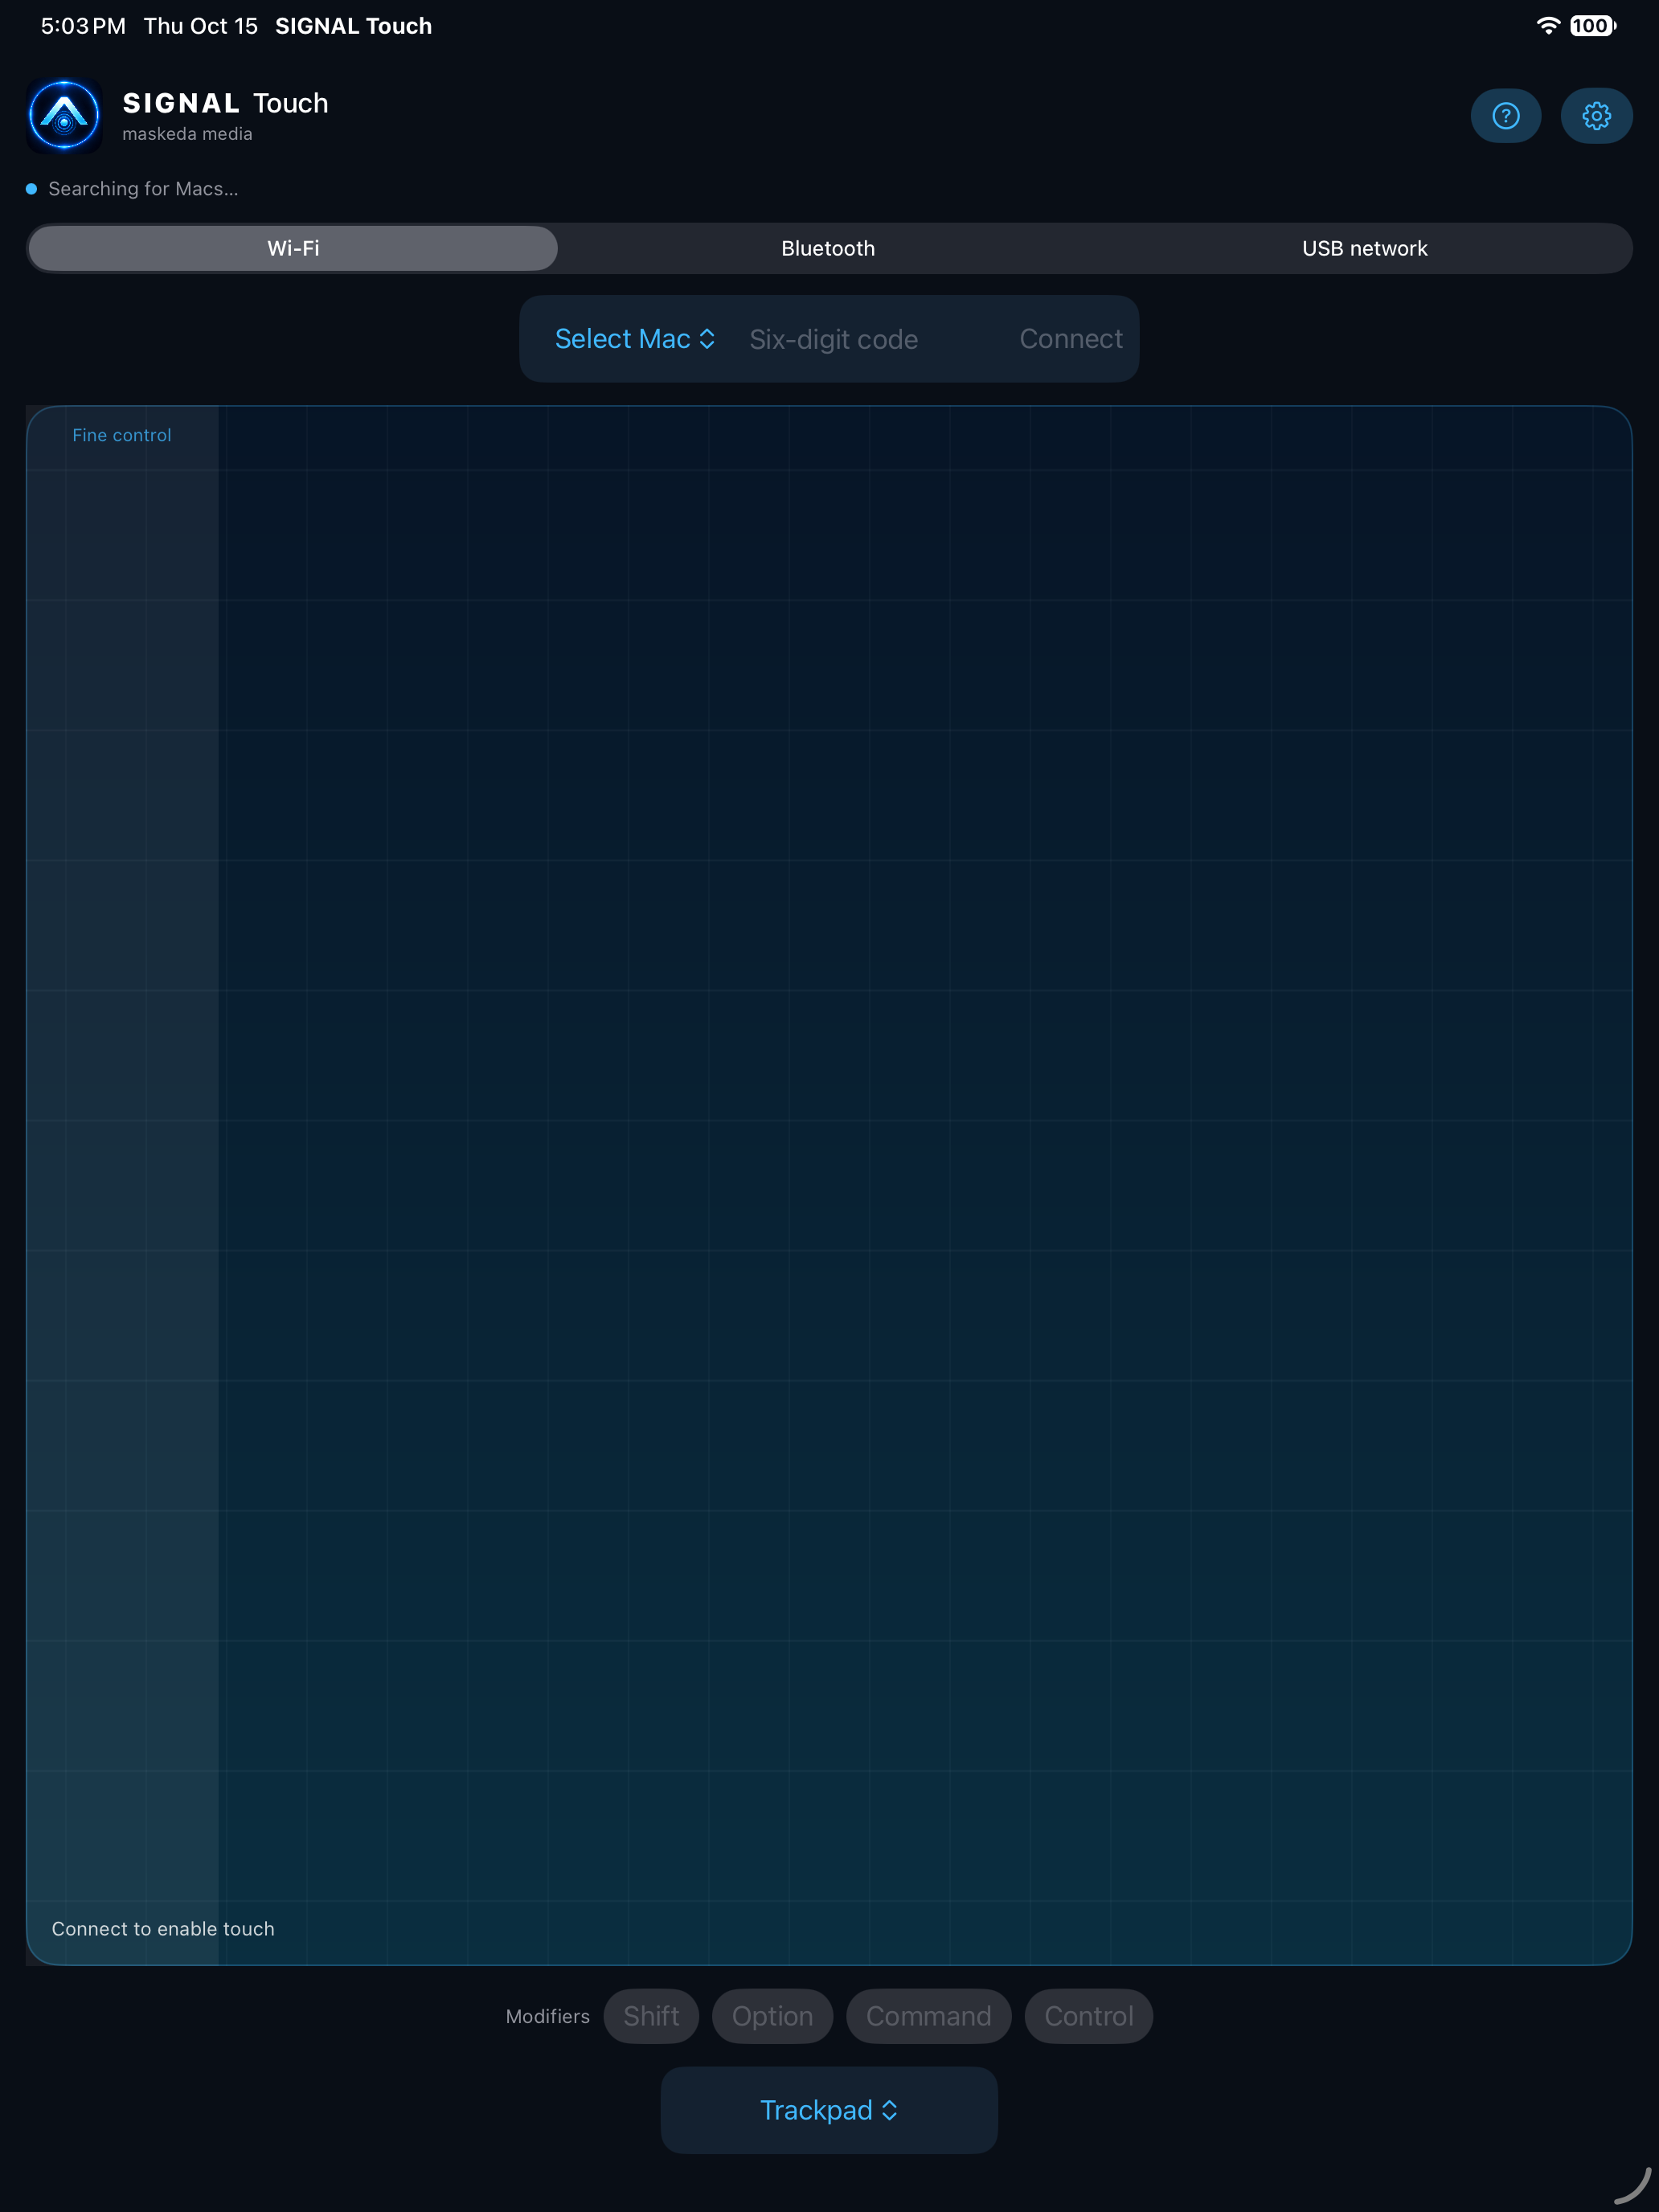The height and width of the screenshot is (2212, 1659).
Task: Open the help question mark button
Action: [1505, 116]
